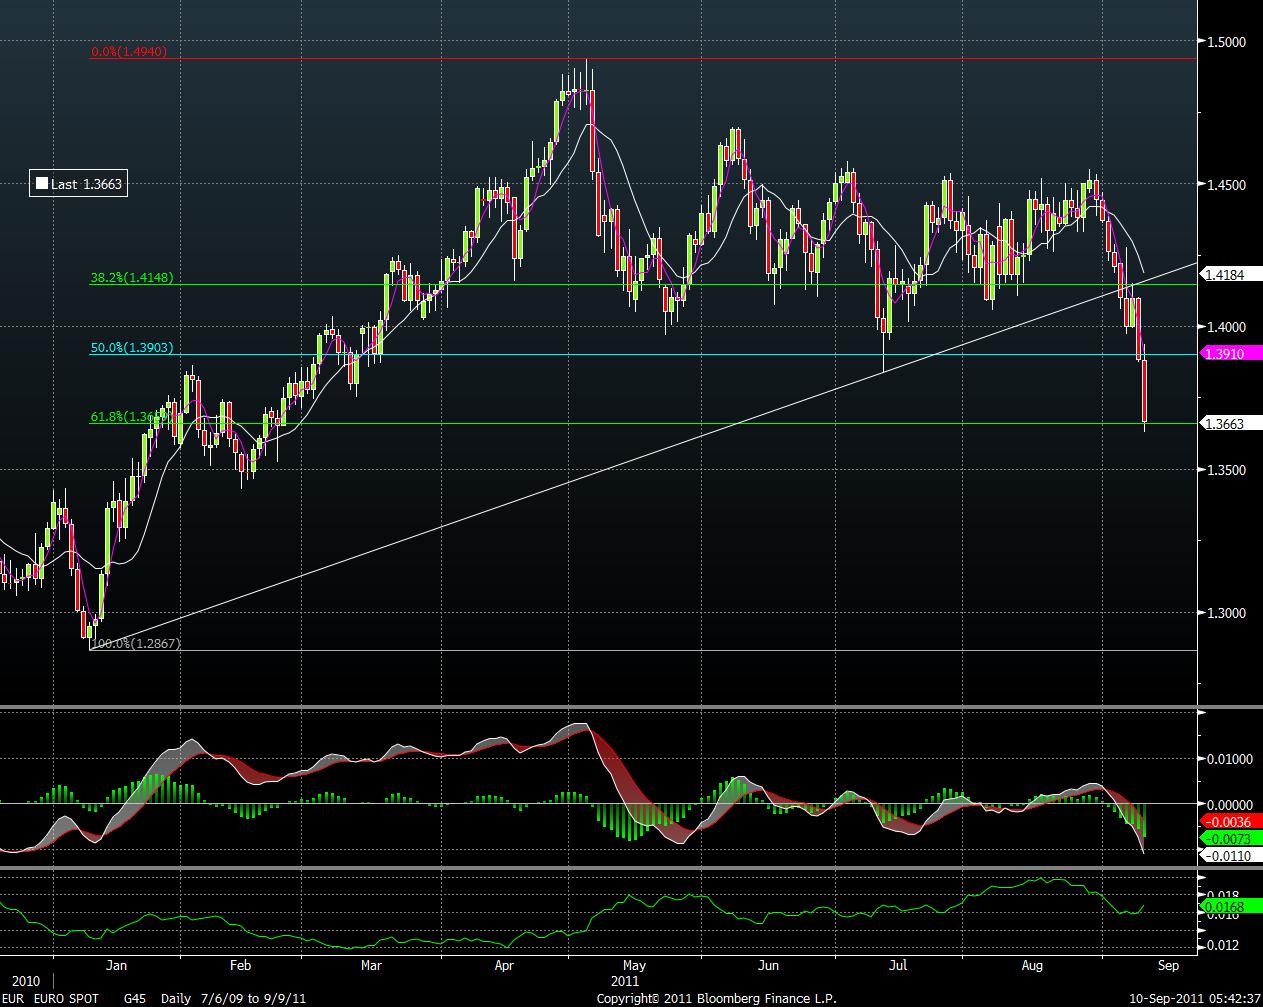Select the green -0.0073 histogram value tag
Viewport: 1263px width, 1007px height.
tap(1232, 838)
